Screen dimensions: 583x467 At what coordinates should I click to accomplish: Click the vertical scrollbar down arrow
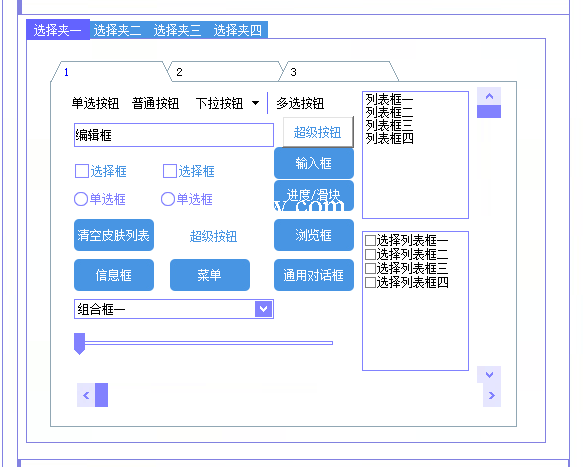[x=489, y=374]
